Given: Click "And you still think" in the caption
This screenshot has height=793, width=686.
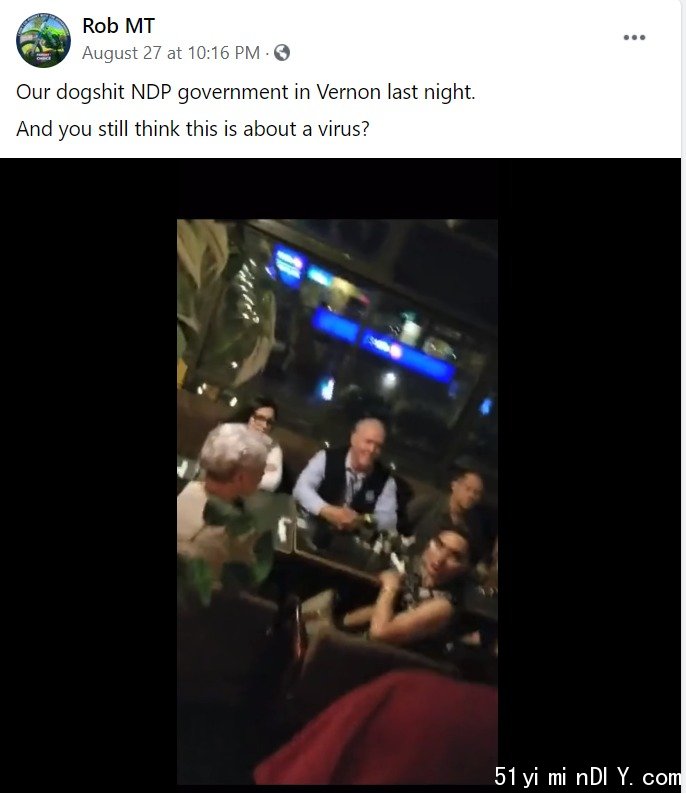Looking at the screenshot, I should click(x=98, y=129).
